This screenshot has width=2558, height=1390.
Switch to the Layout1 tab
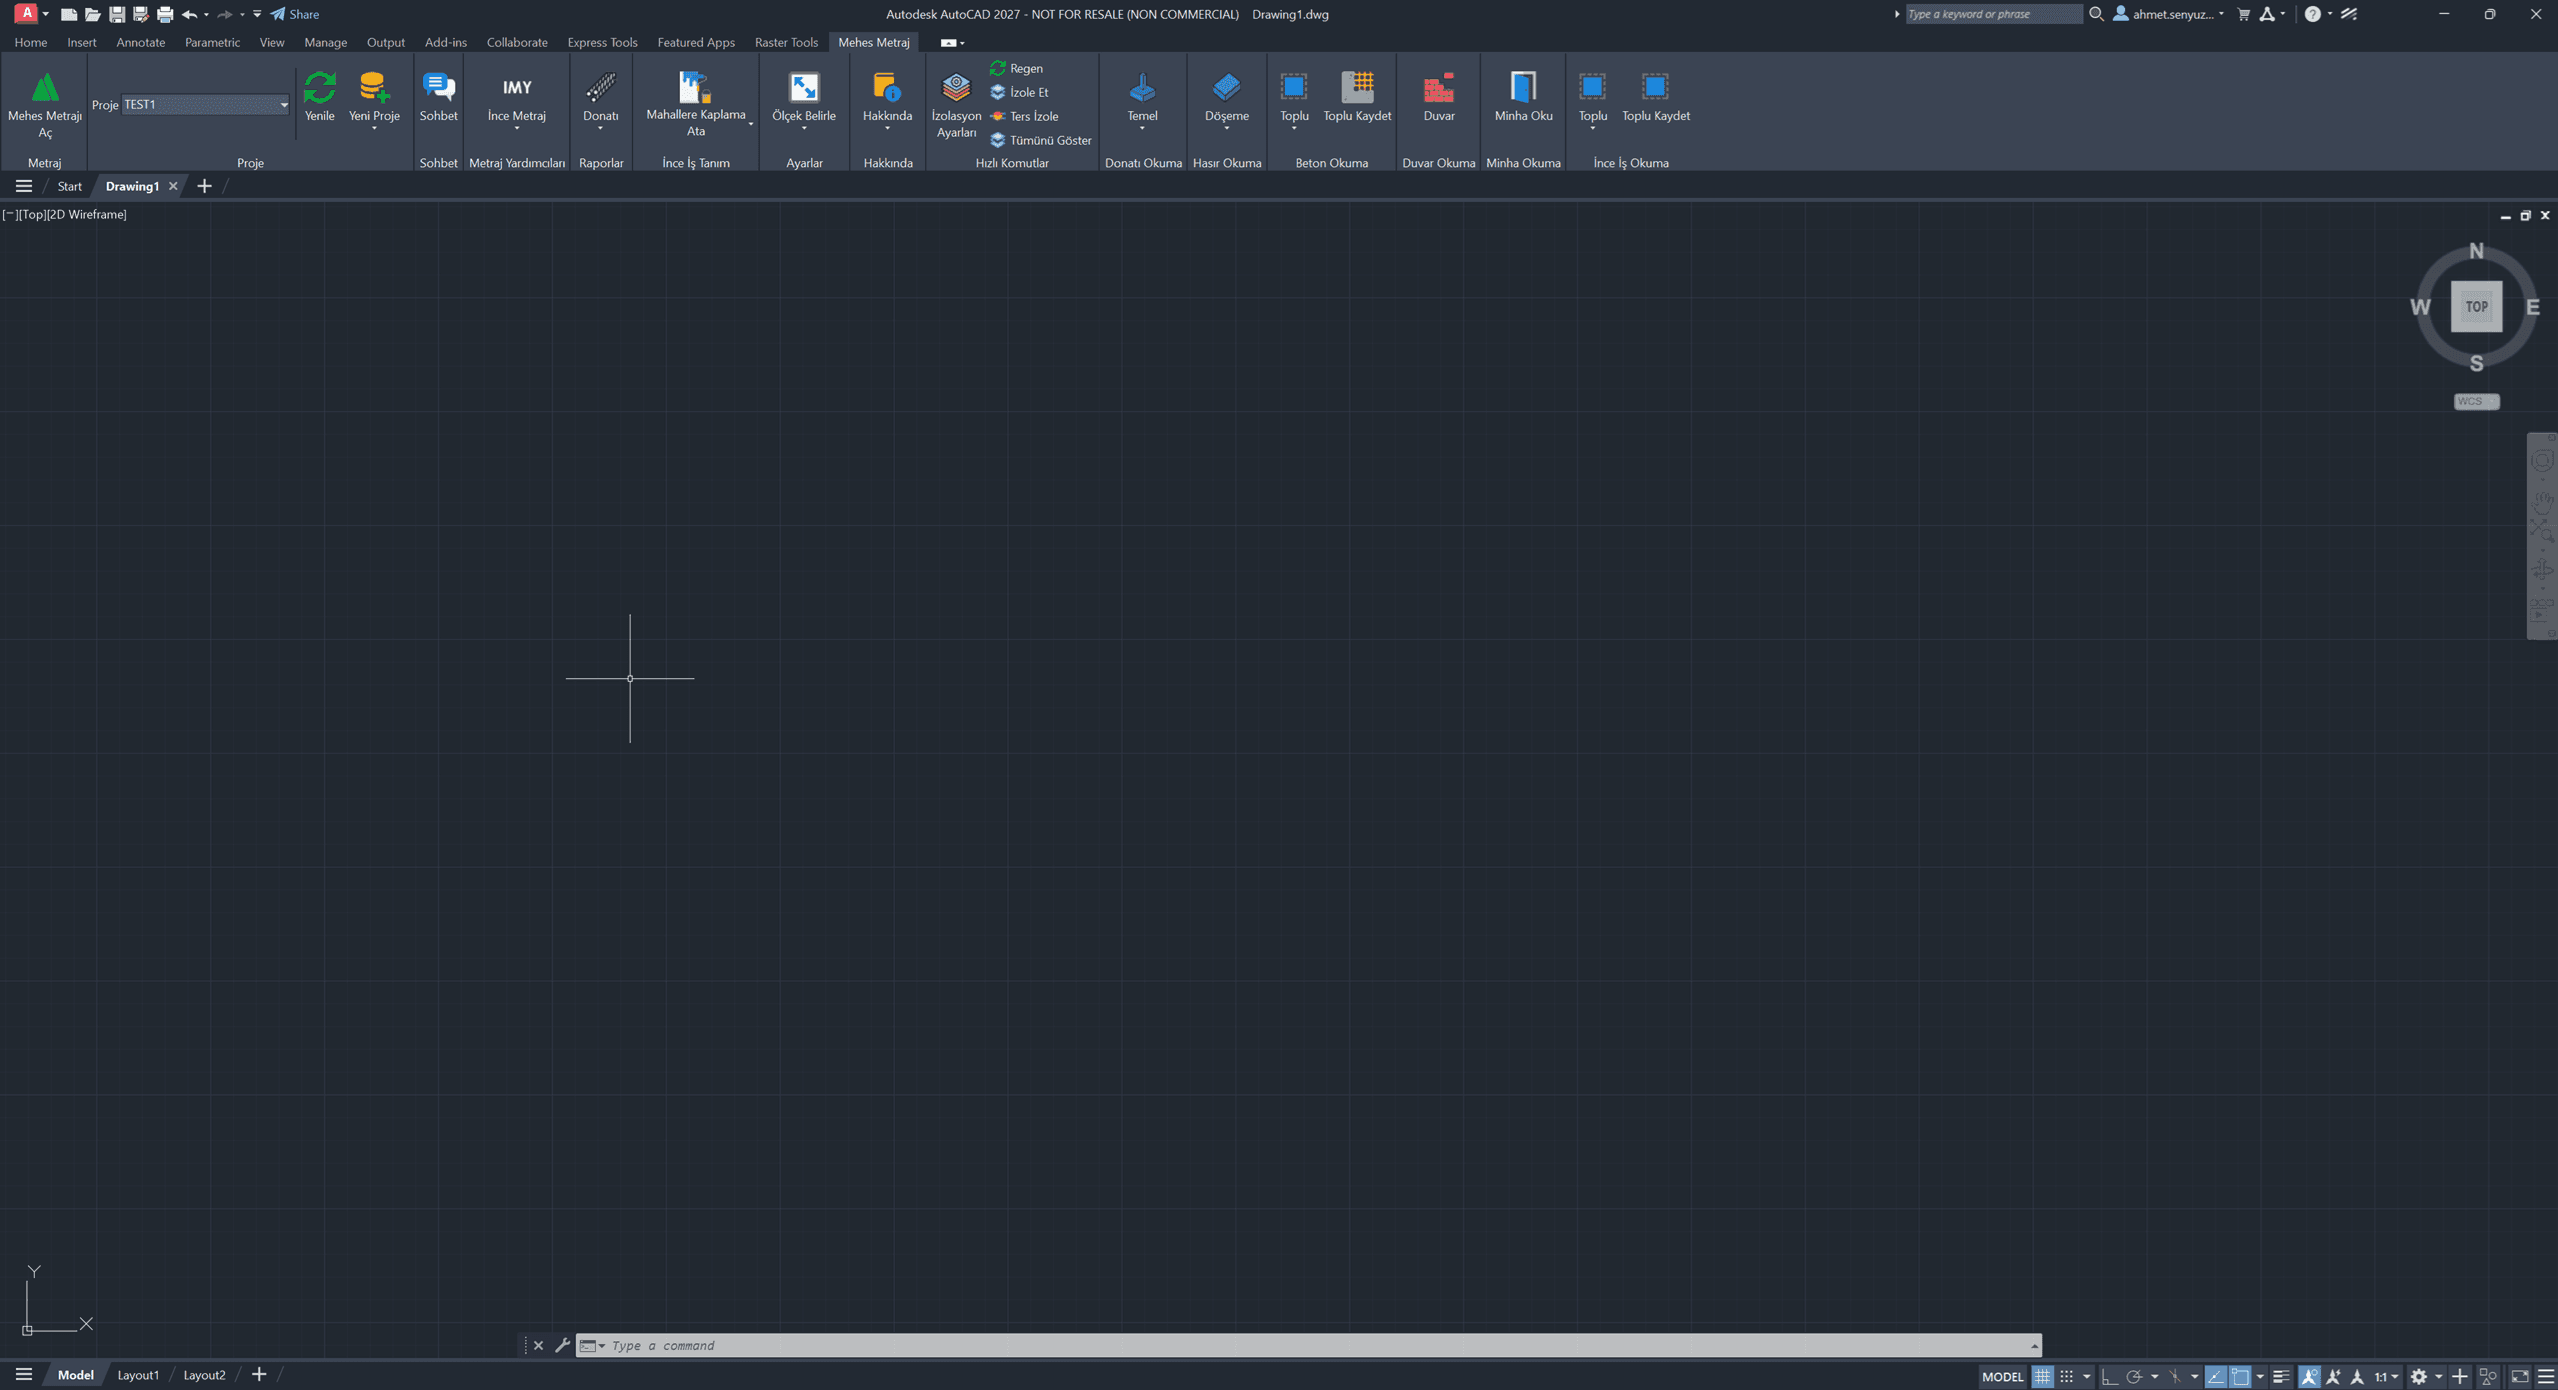(x=138, y=1375)
